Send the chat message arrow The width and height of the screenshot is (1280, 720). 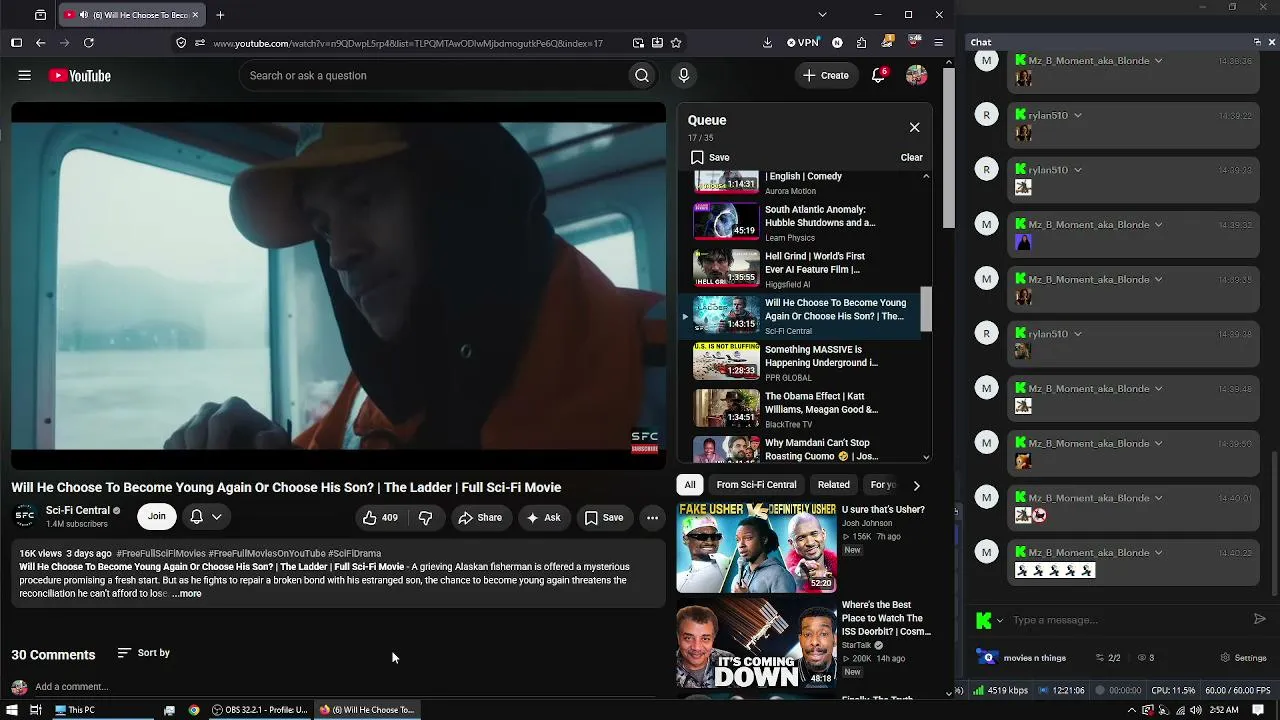[1260, 620]
